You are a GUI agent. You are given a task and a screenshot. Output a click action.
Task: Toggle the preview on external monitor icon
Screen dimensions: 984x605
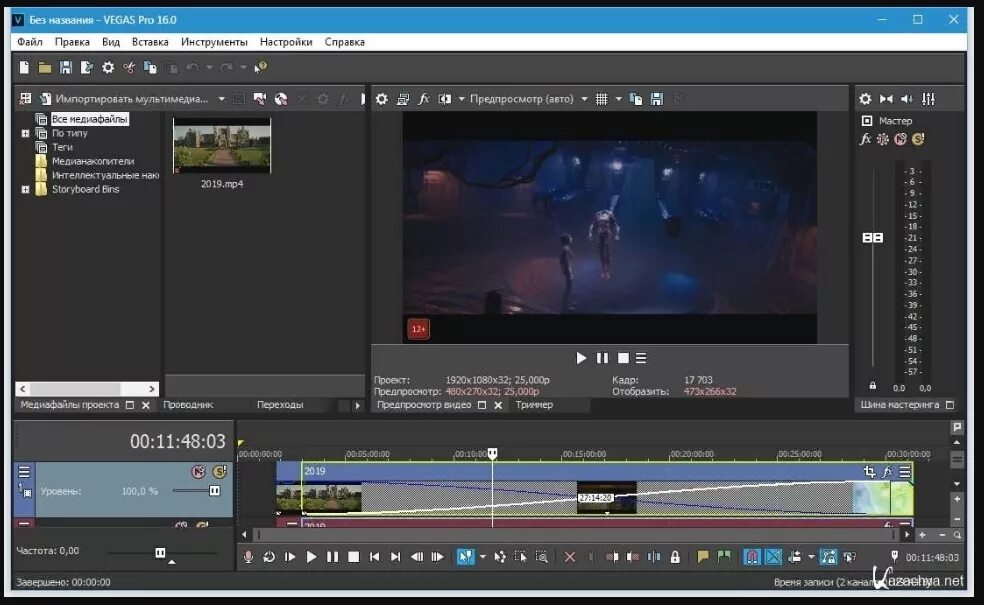(x=403, y=99)
